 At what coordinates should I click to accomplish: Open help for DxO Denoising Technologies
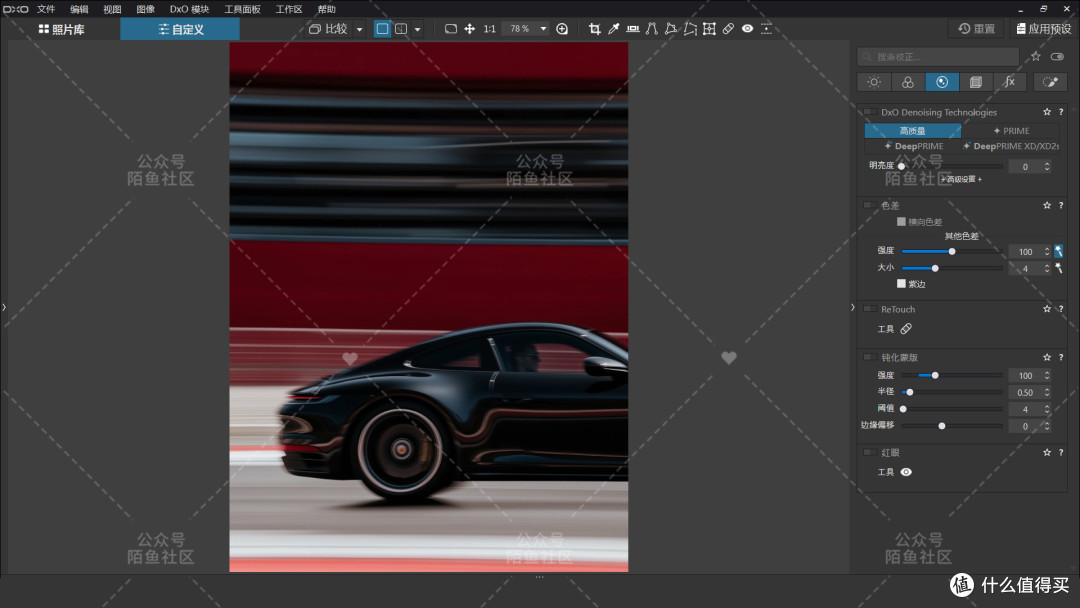coord(1061,112)
